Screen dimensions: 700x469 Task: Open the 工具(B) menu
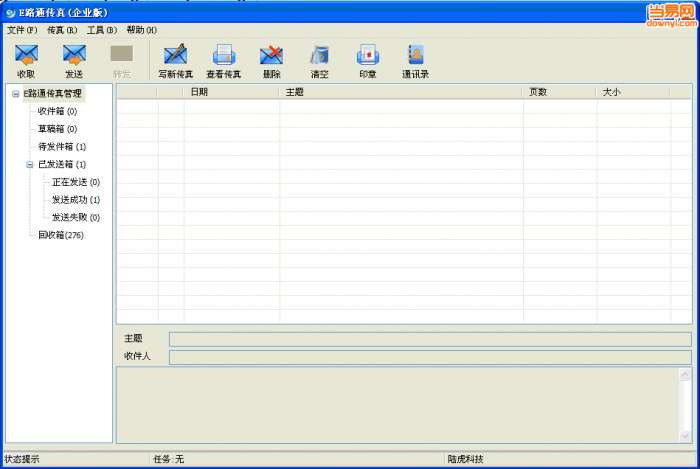pos(102,30)
